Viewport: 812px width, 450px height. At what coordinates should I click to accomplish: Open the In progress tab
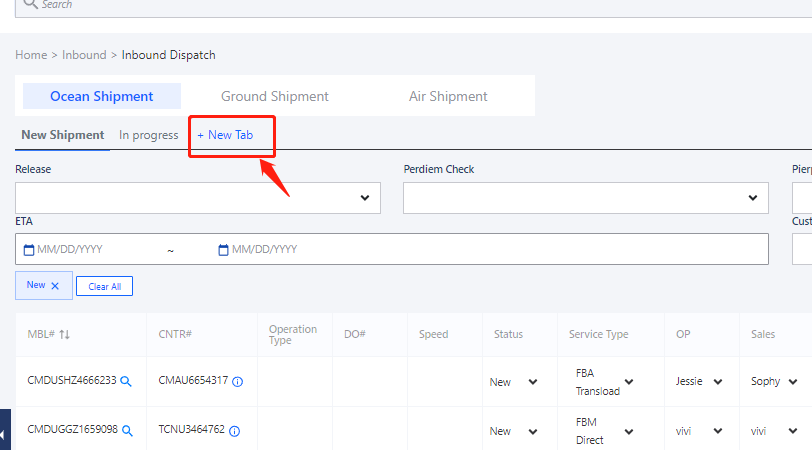pos(148,135)
